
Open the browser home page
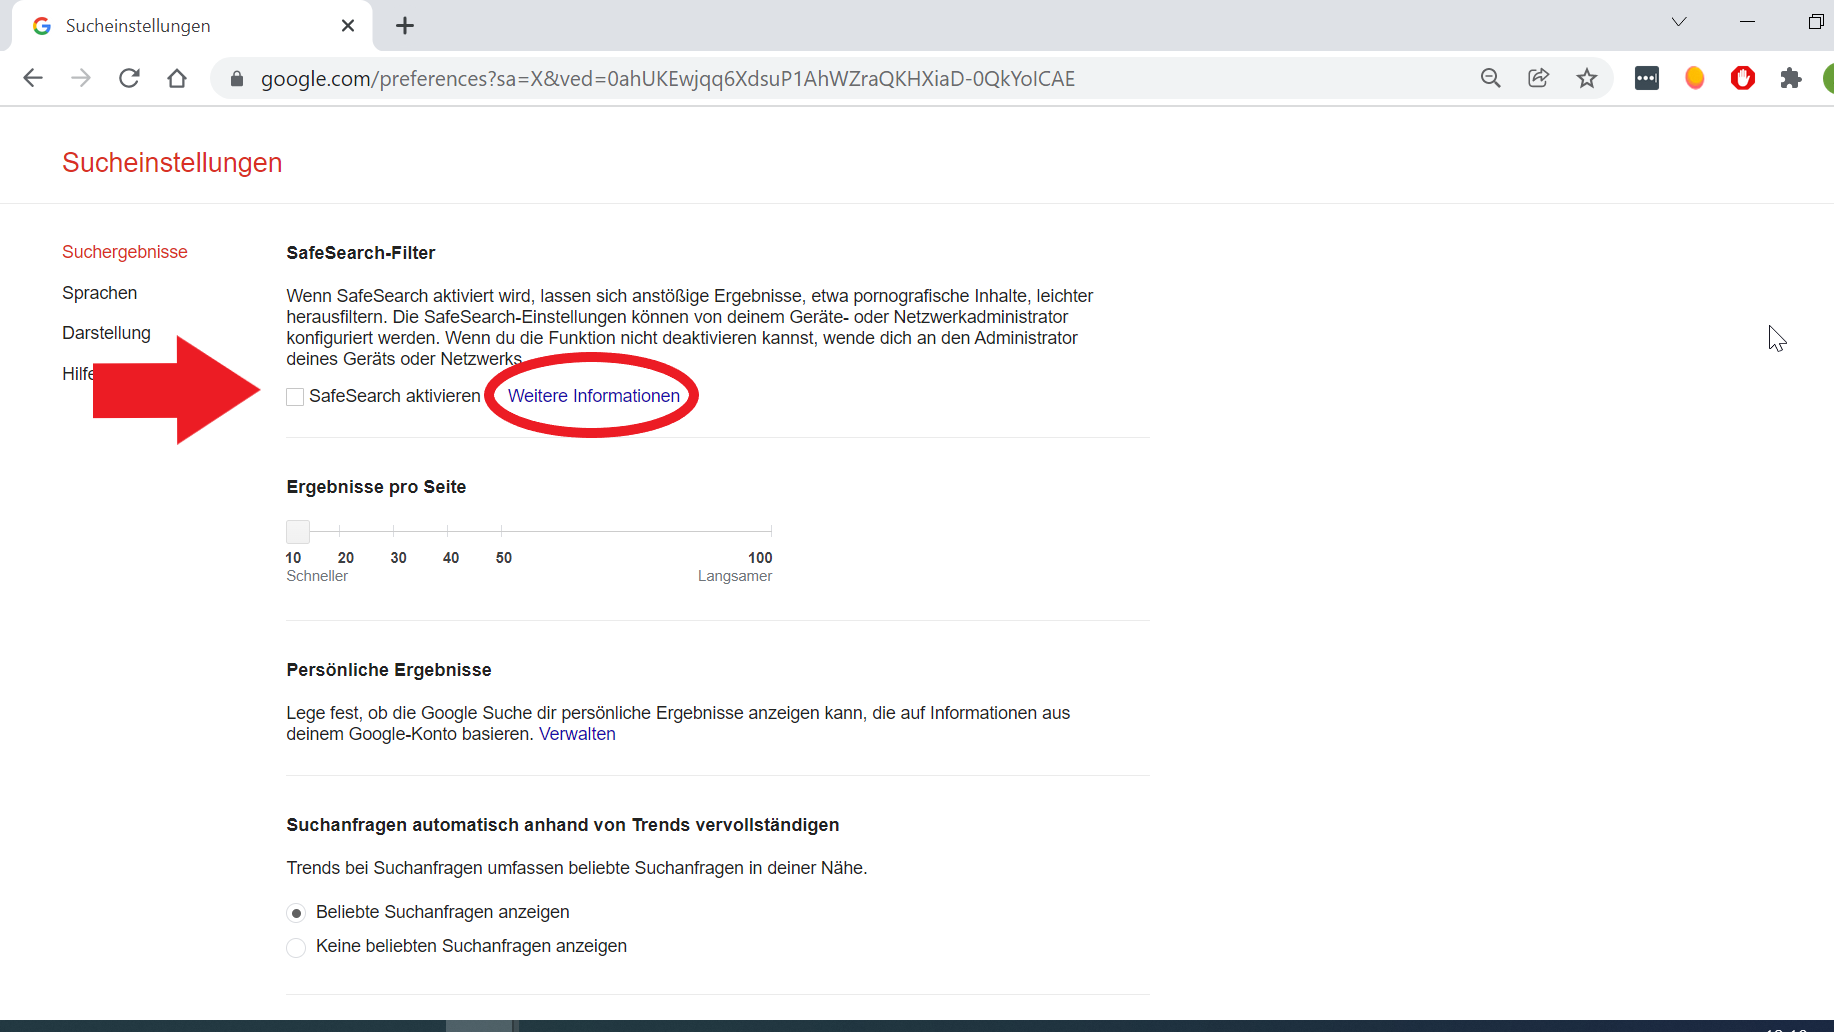point(177,78)
